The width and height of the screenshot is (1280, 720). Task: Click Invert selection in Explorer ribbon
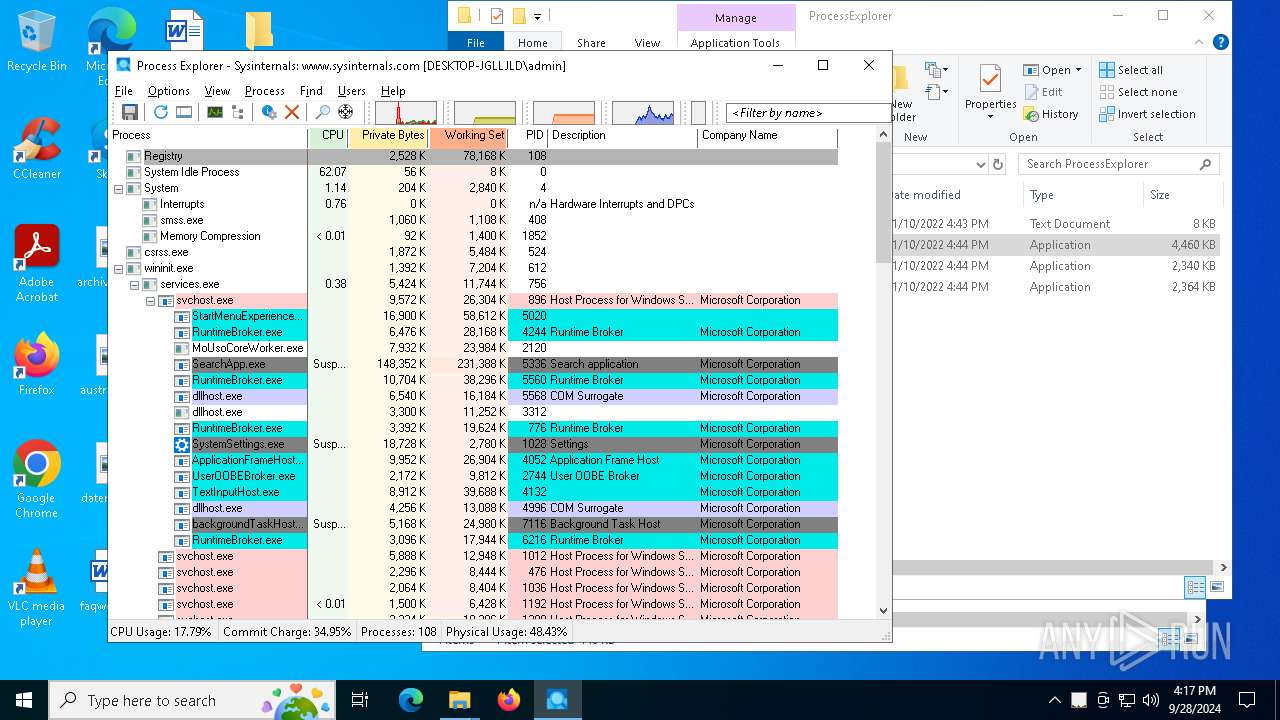(x=1147, y=114)
